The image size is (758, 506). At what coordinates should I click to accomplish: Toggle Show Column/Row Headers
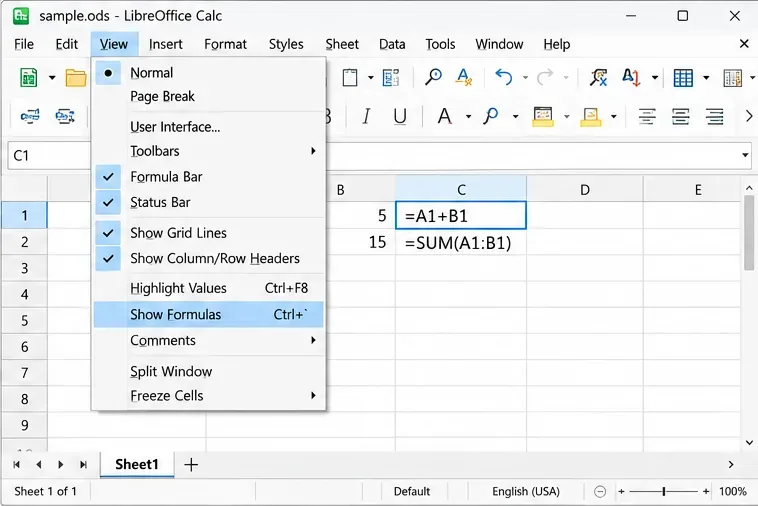(208, 258)
